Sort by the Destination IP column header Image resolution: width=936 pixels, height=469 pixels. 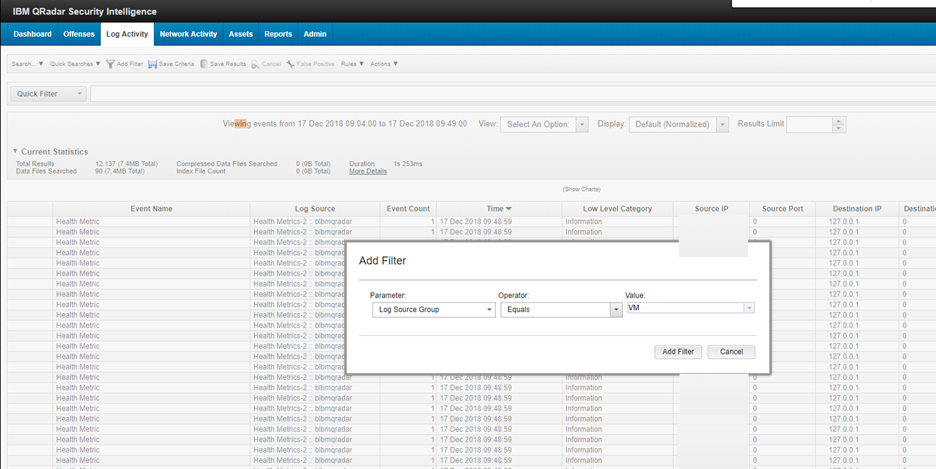click(x=857, y=209)
